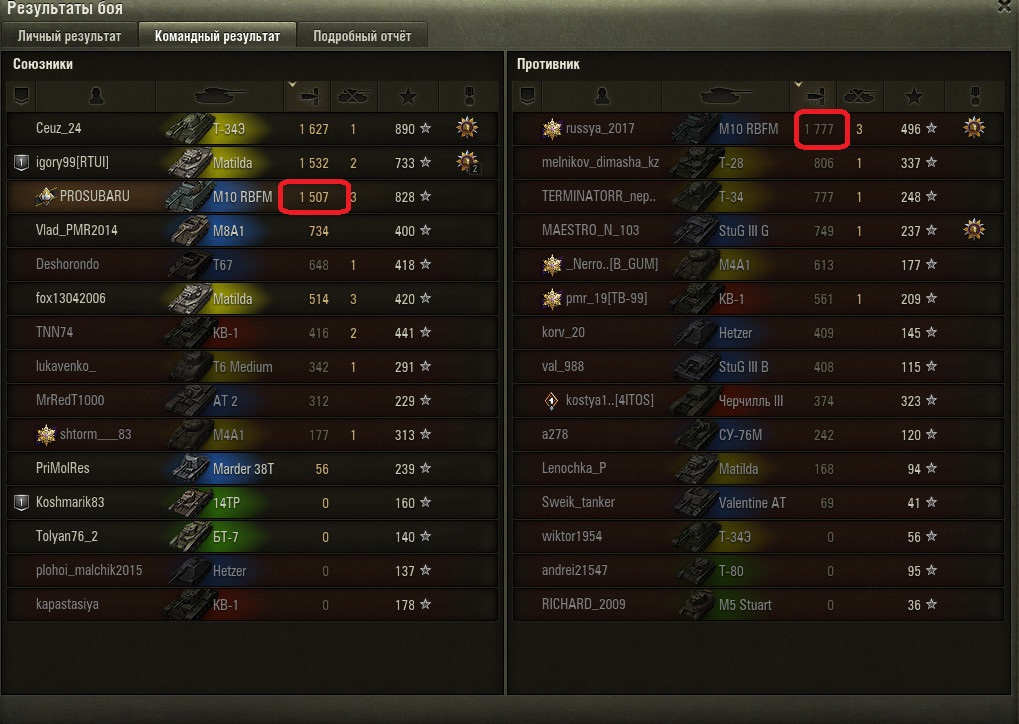Viewport: 1019px width, 724px height.
Task: Sort enemies by experience star column
Action: point(914,96)
